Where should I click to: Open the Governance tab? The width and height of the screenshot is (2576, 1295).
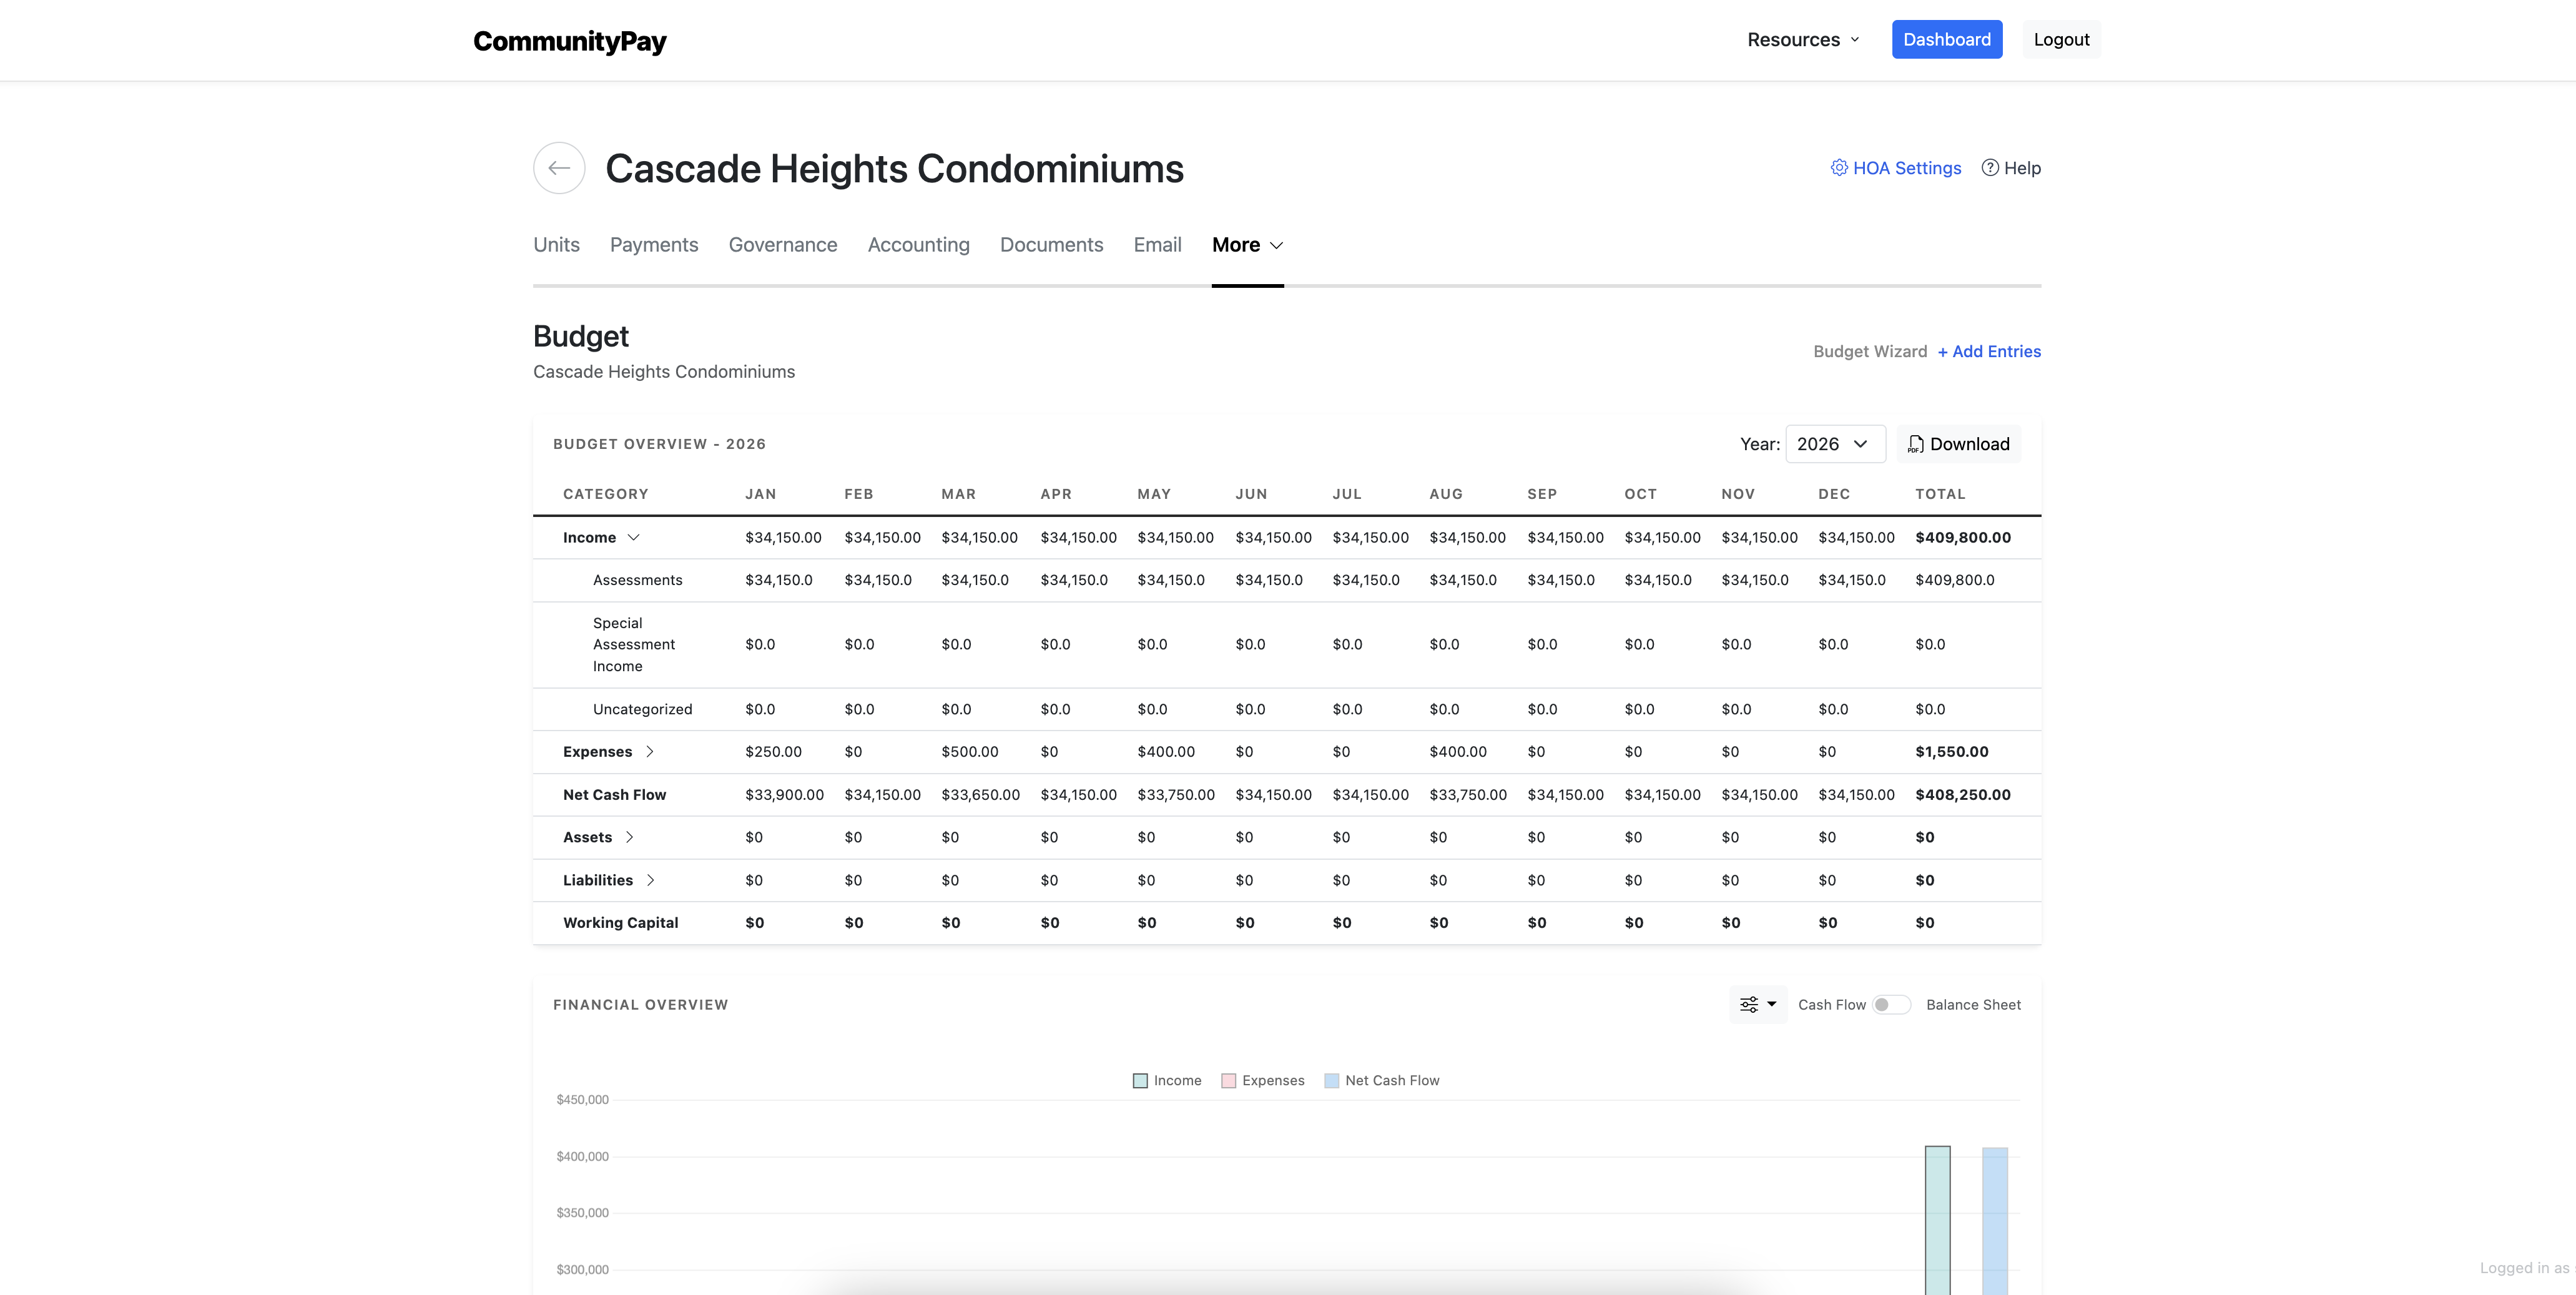click(782, 245)
